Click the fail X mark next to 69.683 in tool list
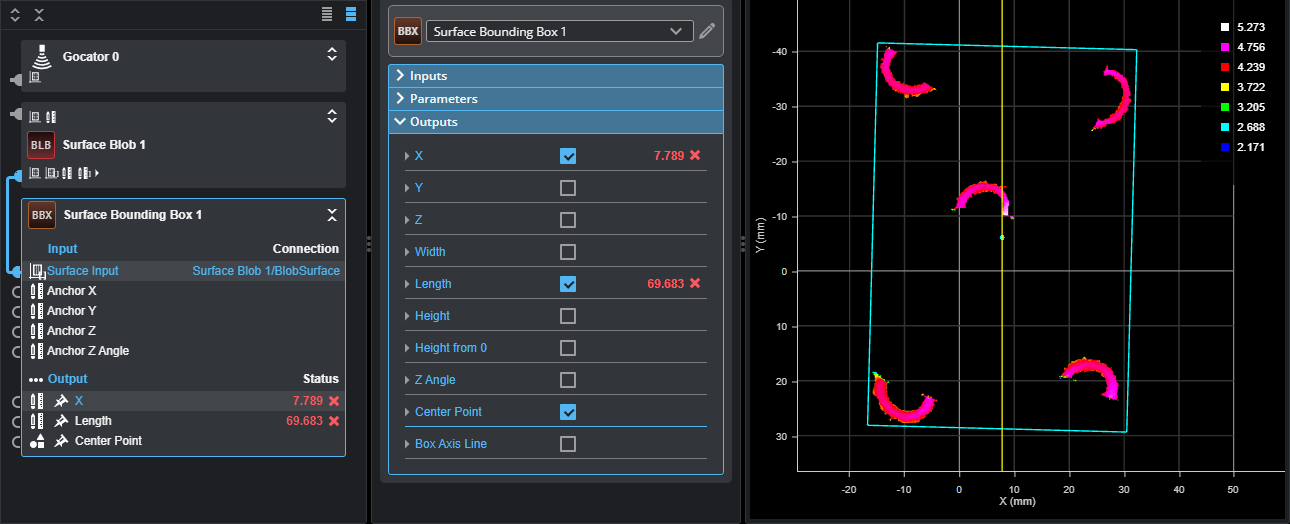This screenshot has height=524, width=1290. tap(334, 421)
